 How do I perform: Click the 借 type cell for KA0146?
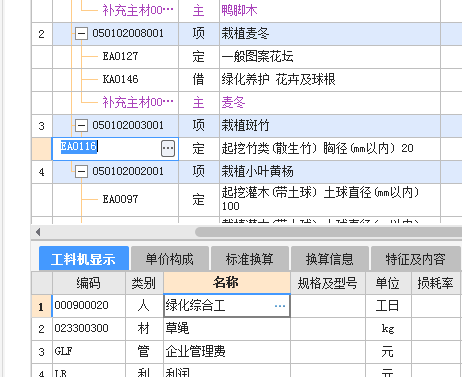coord(199,80)
